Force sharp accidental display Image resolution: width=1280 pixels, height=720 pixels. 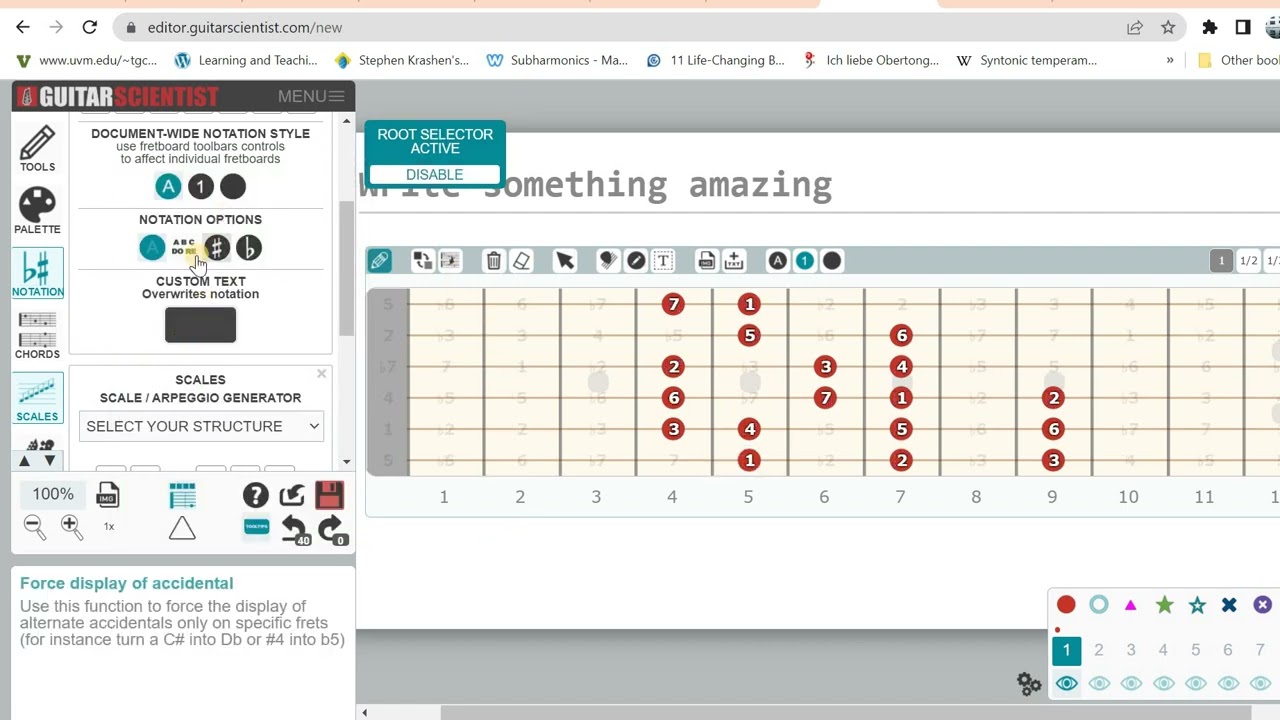point(216,247)
